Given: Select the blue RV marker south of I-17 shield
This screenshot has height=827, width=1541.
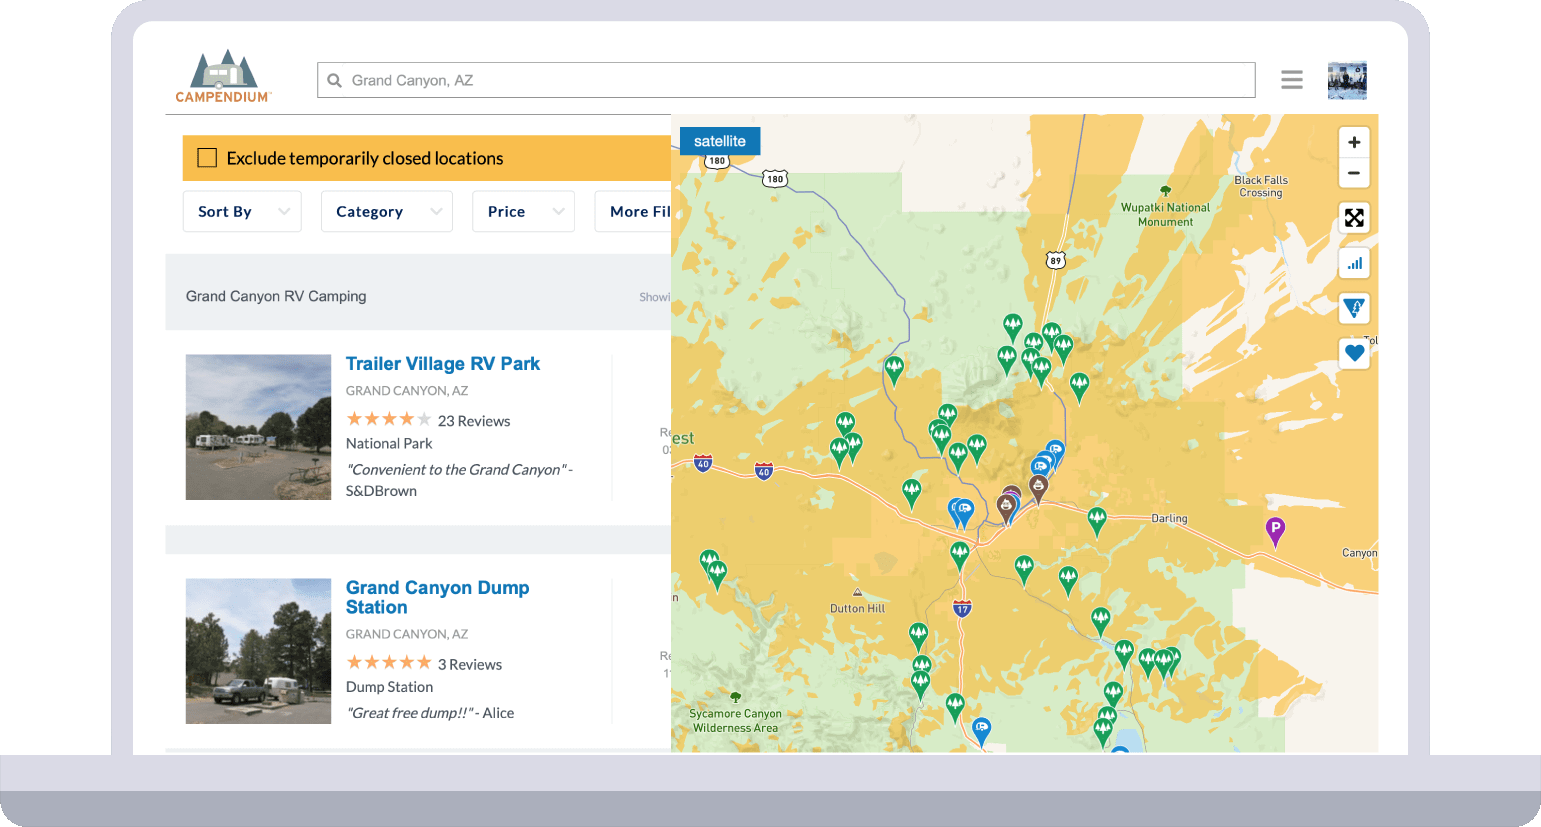Looking at the screenshot, I should 982,732.
